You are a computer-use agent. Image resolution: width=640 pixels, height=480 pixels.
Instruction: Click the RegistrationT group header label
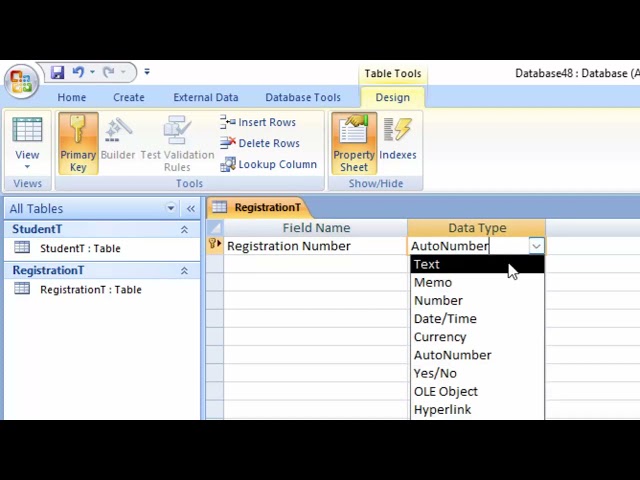coord(48,270)
